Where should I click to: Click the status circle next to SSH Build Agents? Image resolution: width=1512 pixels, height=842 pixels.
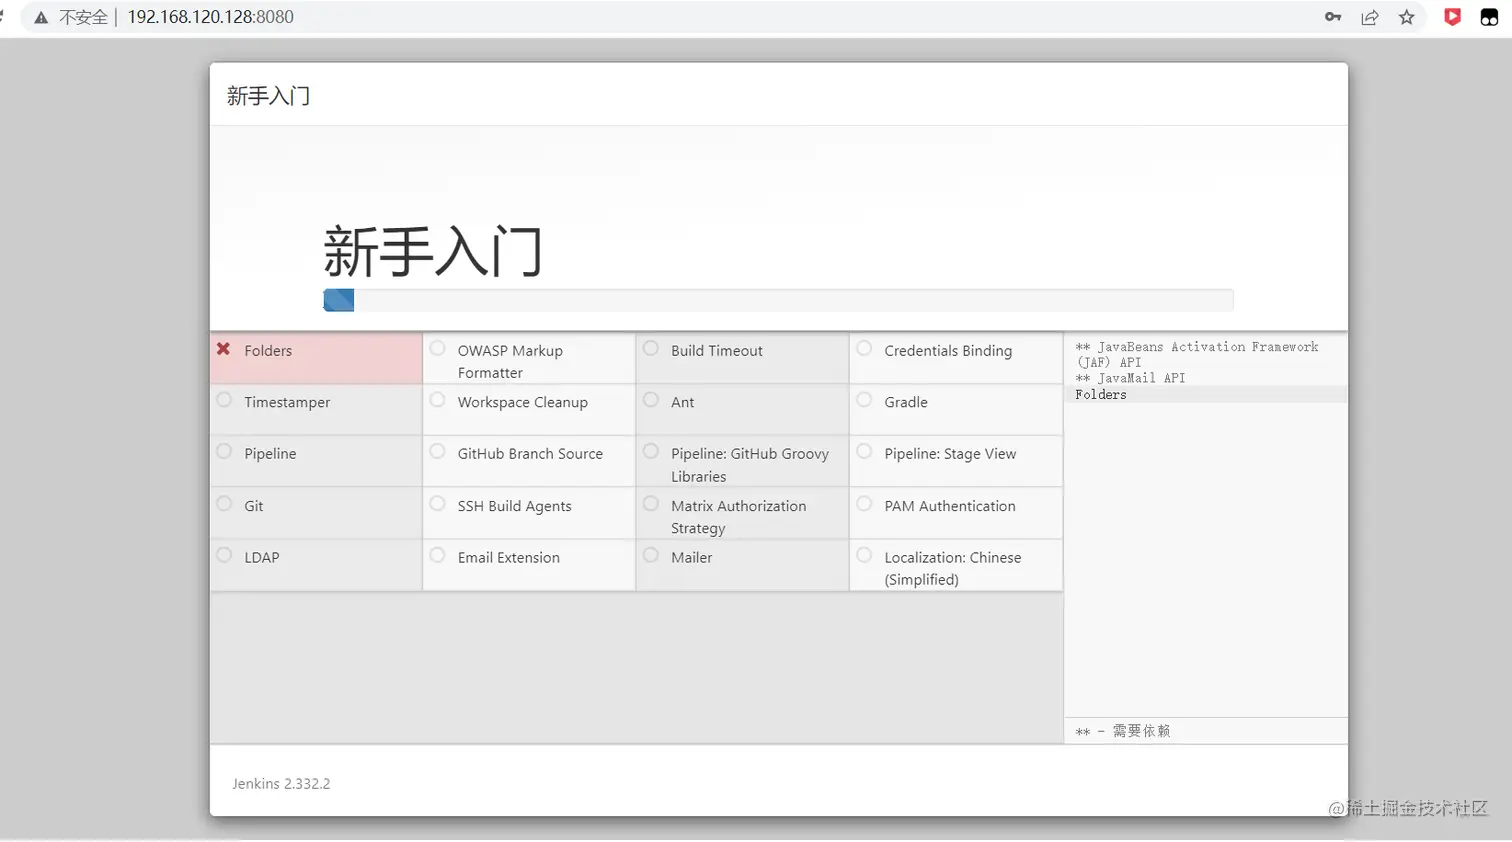click(437, 504)
